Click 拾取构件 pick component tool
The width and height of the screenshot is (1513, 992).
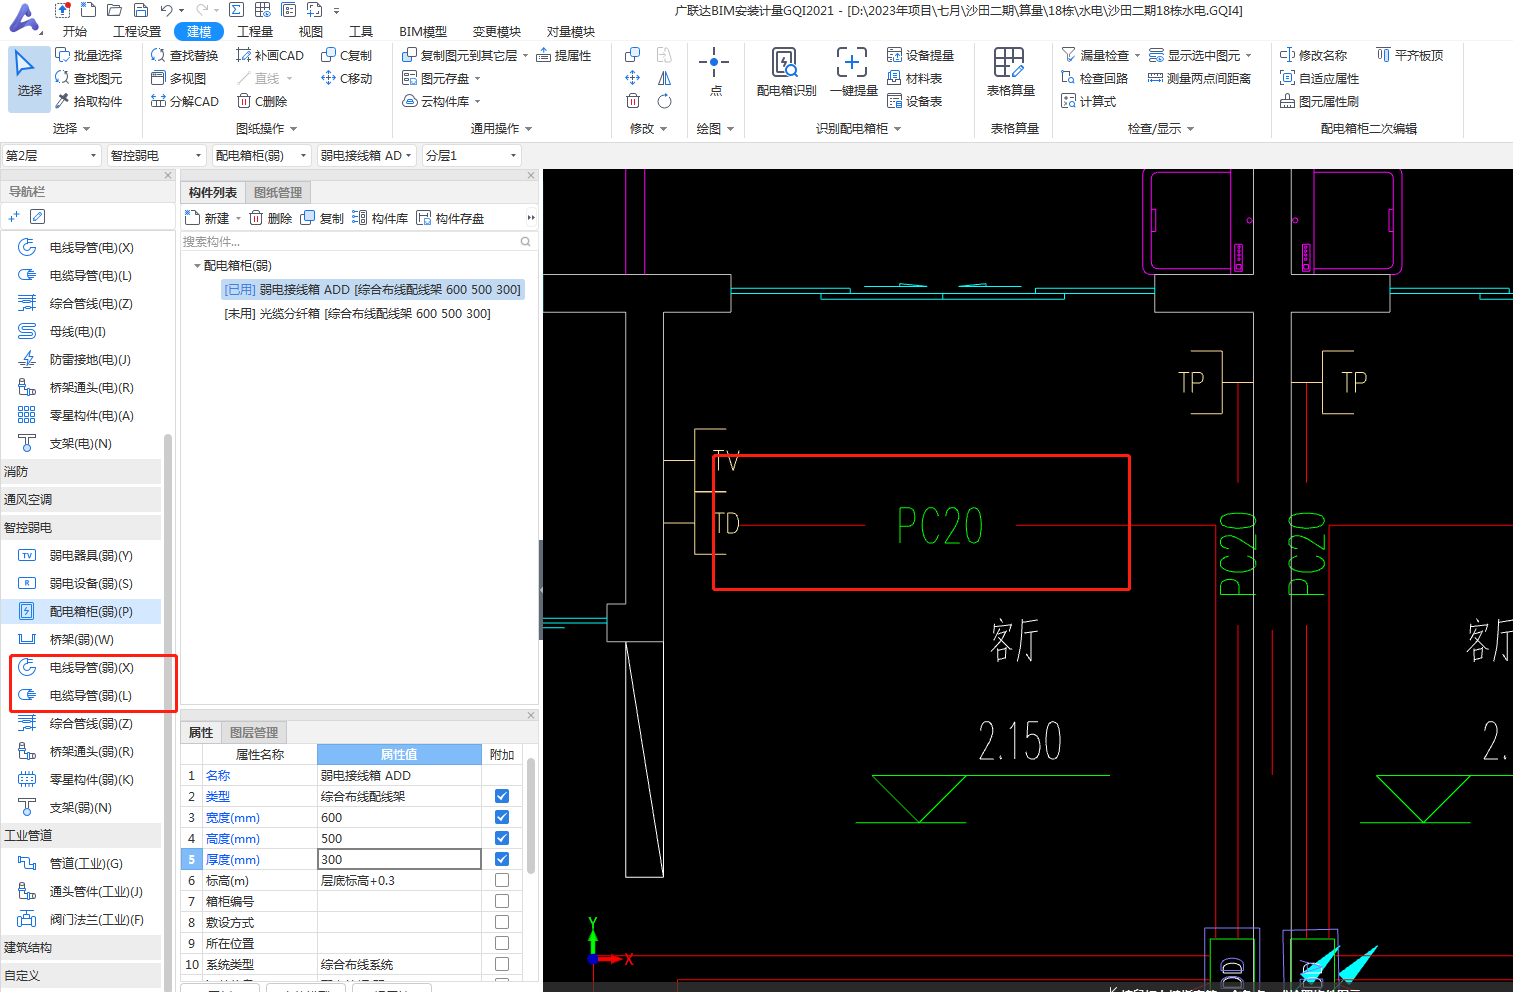(89, 101)
